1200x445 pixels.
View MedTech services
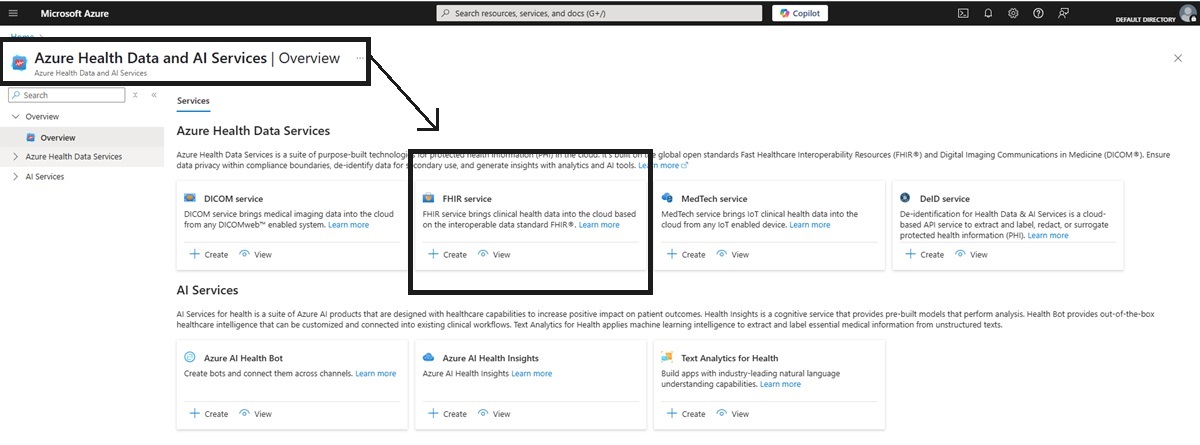tap(733, 255)
